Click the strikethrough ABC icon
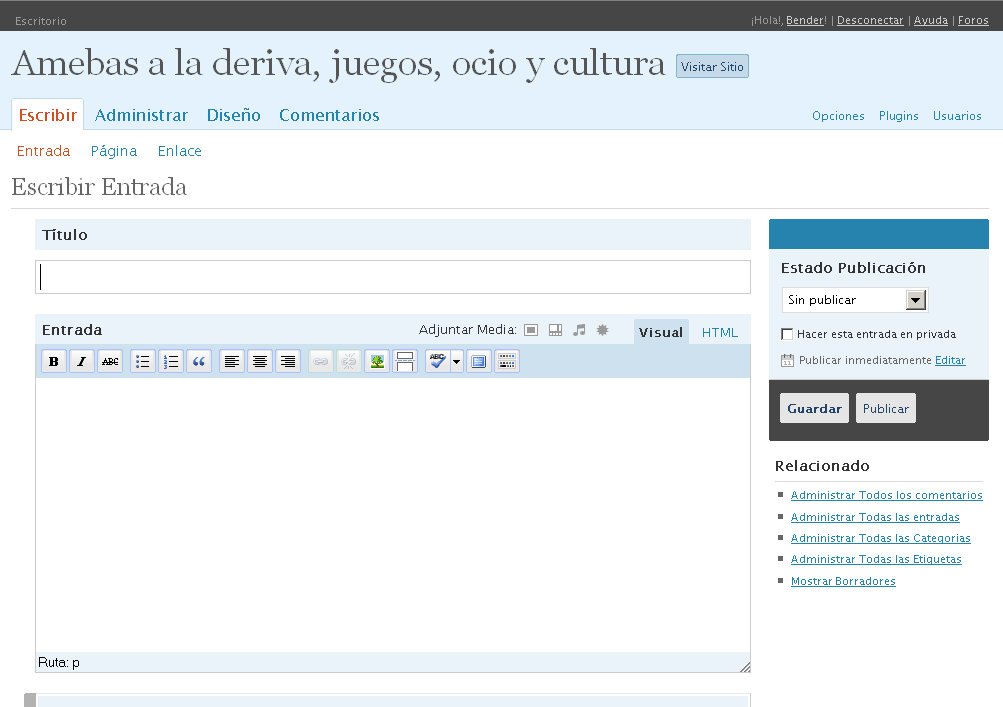 point(110,362)
